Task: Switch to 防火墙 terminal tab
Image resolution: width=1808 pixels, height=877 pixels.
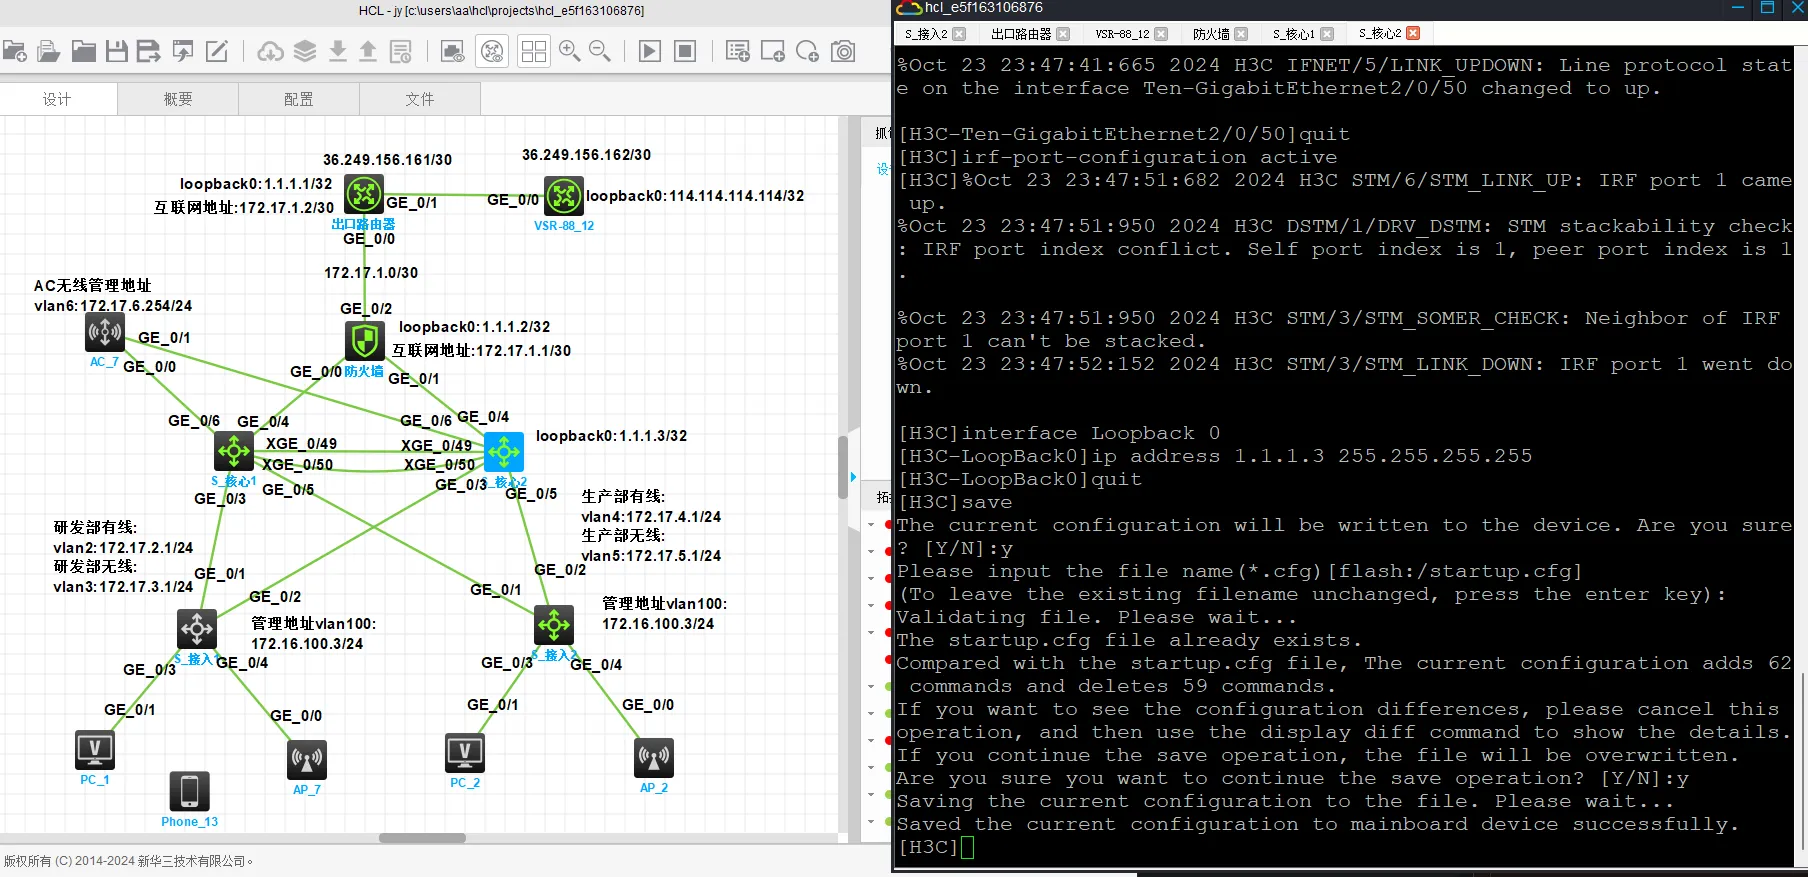Action: [1211, 34]
